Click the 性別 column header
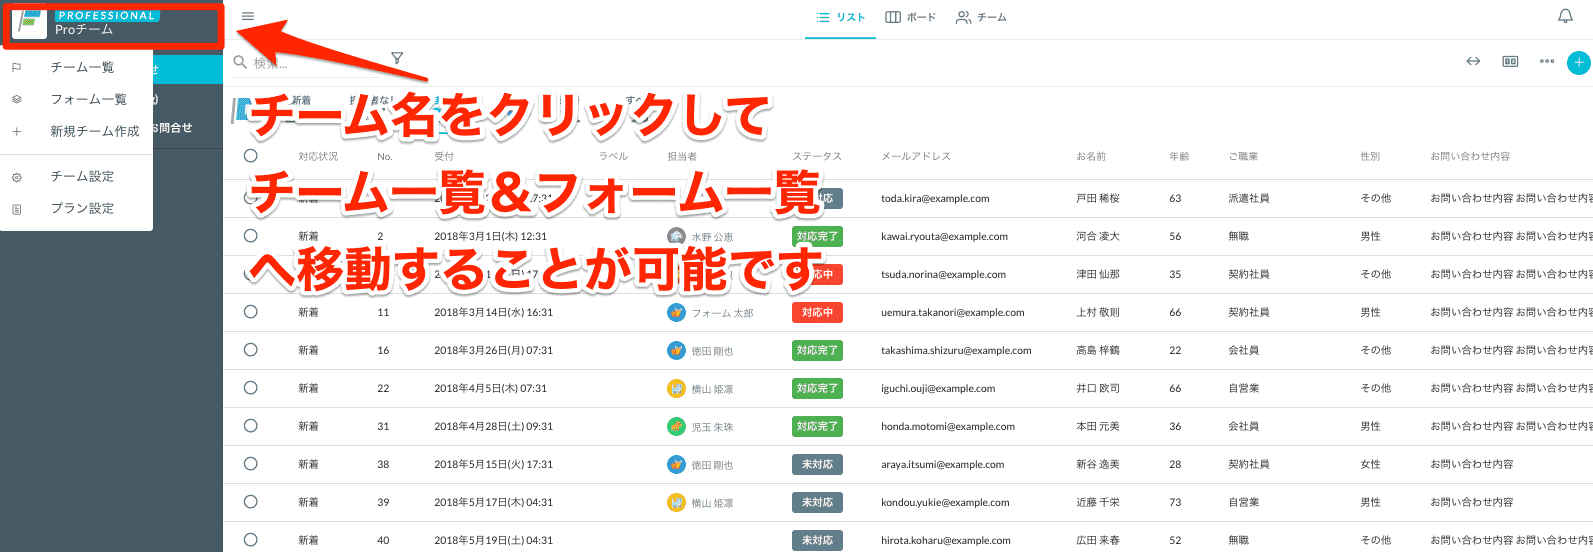Screen dimensions: 1593x552 pos(1370,157)
